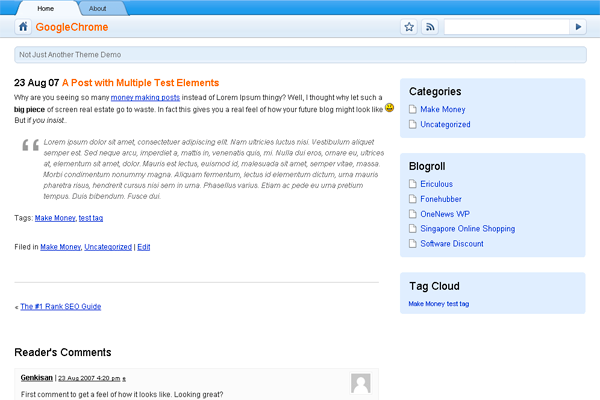Visit the Ericulous blogroll link
The height and width of the screenshot is (400, 600).
[x=437, y=184]
